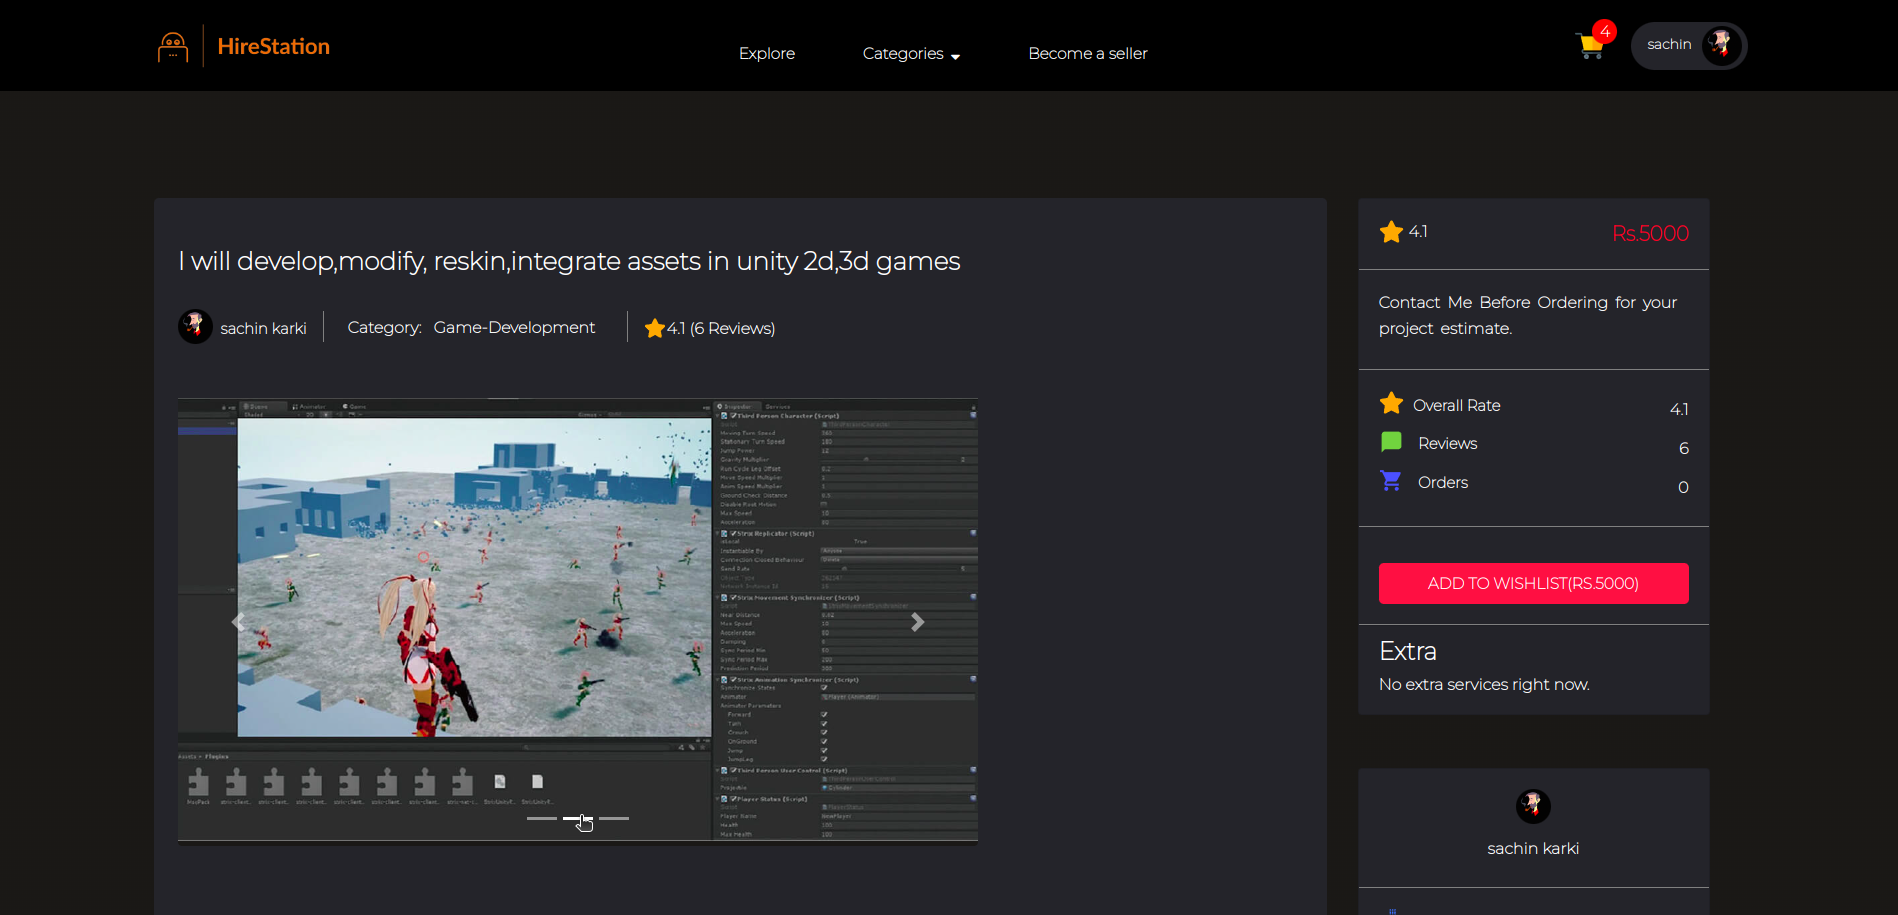
Task: Open the sachin user profile menu
Action: click(x=1689, y=45)
